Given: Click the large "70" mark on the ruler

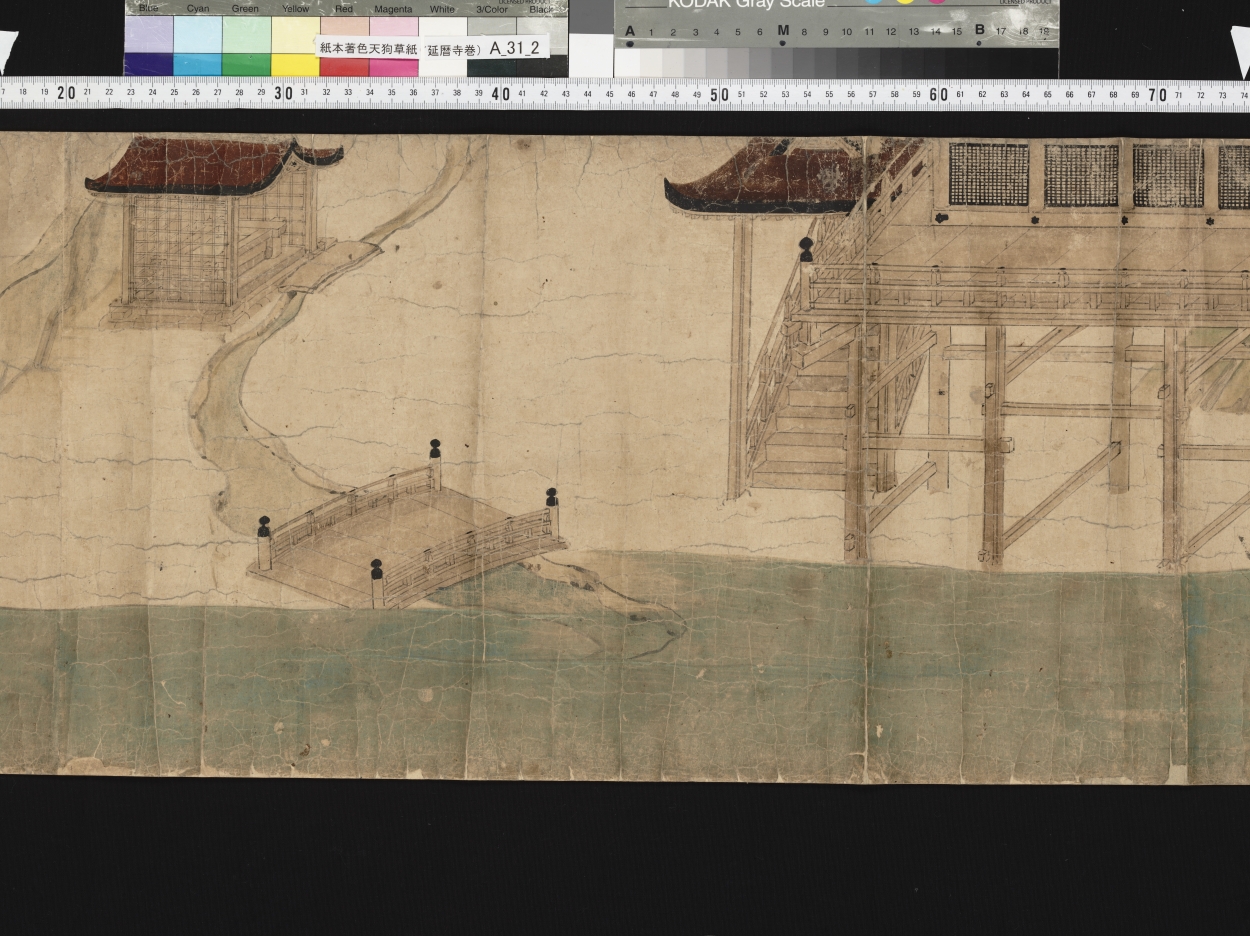Looking at the screenshot, I should [x=1157, y=94].
